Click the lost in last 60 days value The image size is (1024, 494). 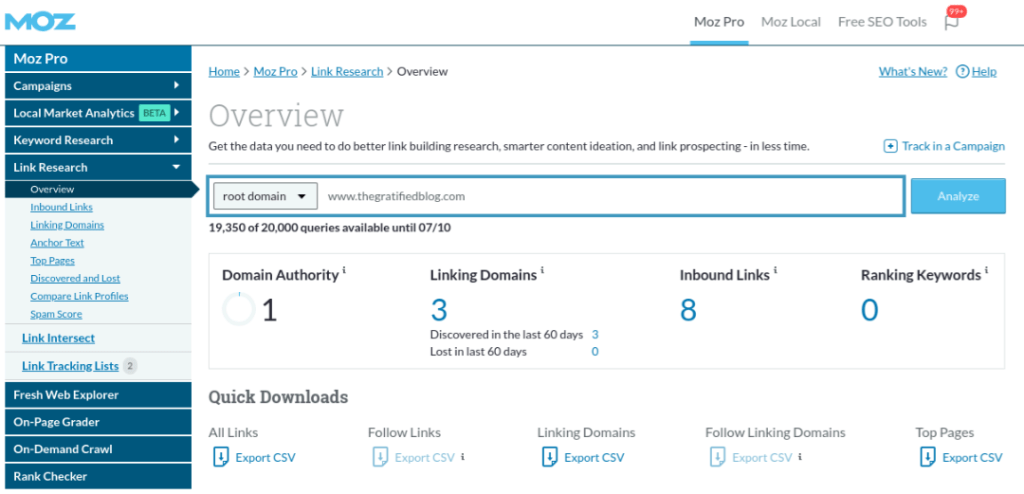click(595, 352)
